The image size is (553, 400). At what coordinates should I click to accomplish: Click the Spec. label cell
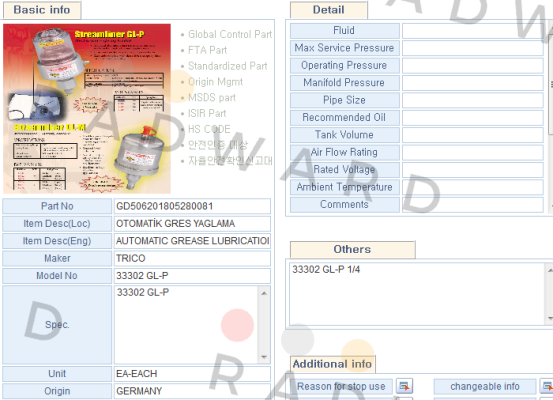tap(57, 325)
